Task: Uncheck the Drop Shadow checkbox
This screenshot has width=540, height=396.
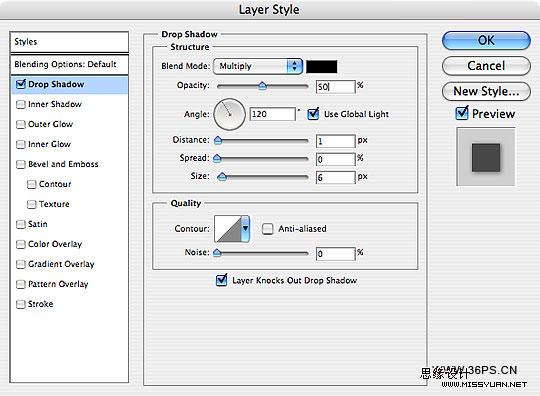Action: [x=21, y=84]
